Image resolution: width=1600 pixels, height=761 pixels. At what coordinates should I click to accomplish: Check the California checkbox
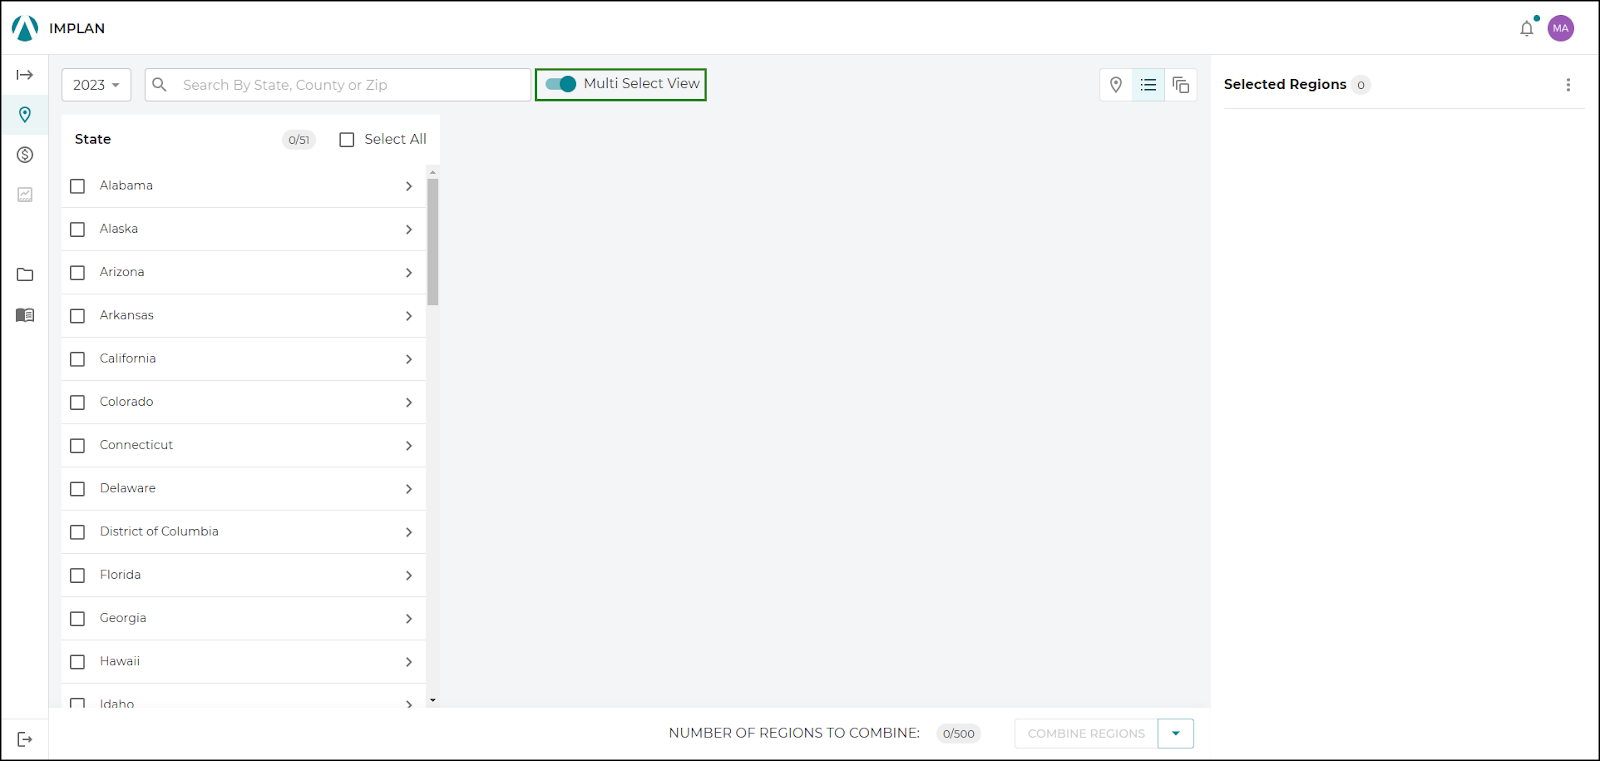77,359
